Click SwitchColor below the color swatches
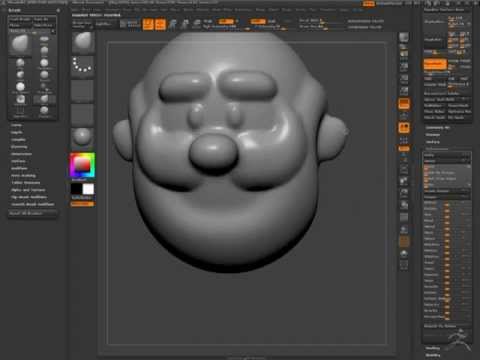This screenshot has height=360, width=480. click(82, 198)
